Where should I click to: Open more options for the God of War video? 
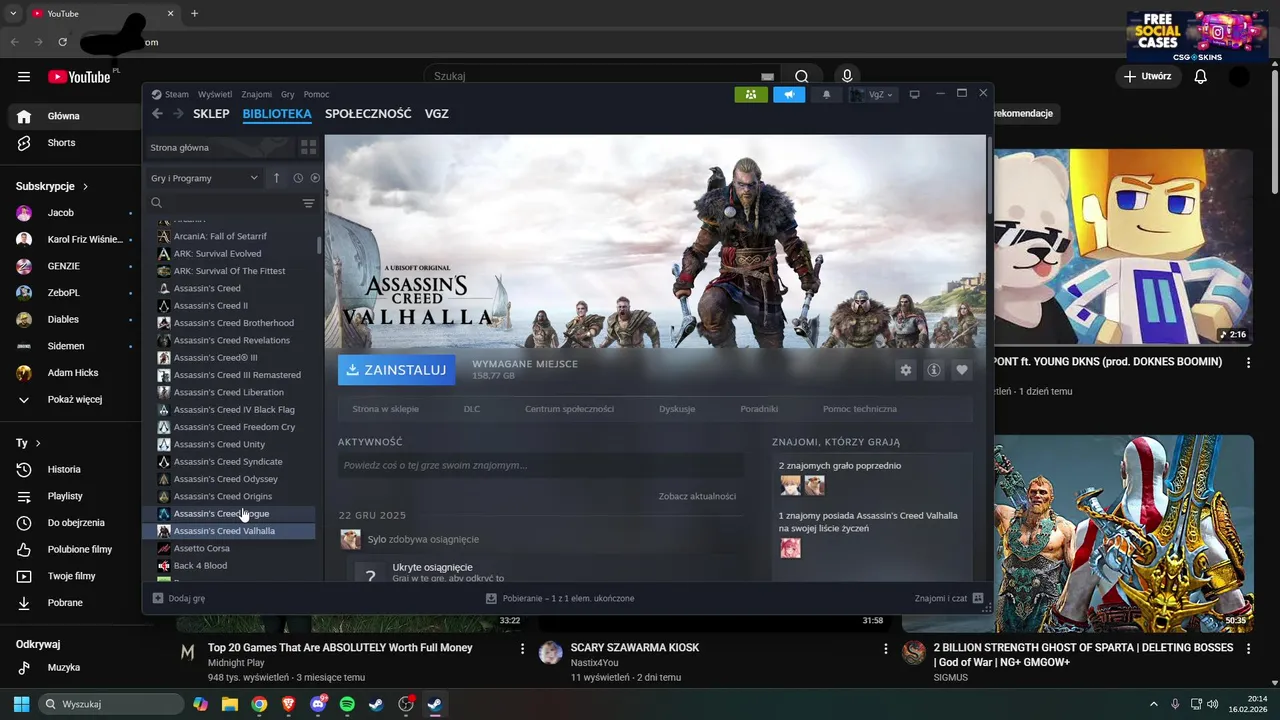pos(1249,649)
